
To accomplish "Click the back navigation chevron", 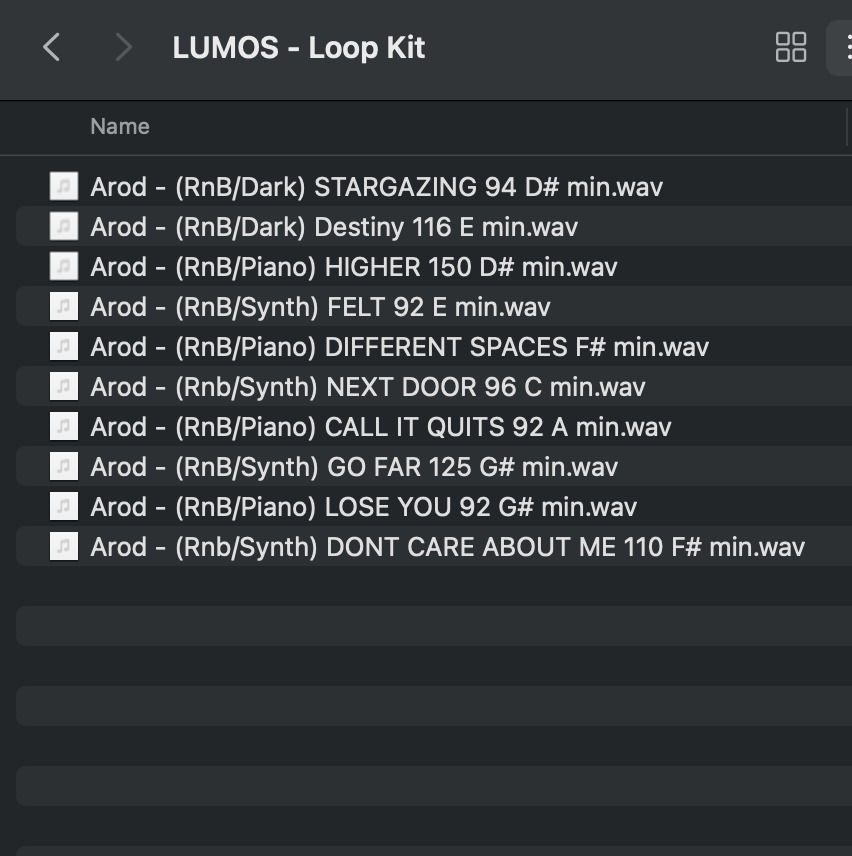I will [52, 47].
